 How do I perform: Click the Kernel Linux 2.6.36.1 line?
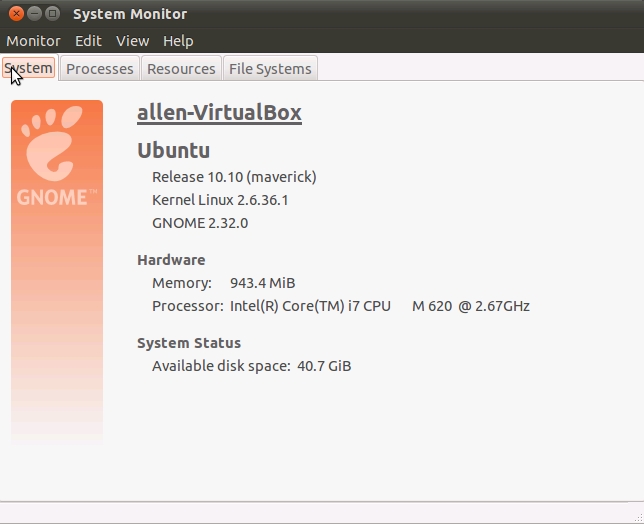tap(220, 200)
